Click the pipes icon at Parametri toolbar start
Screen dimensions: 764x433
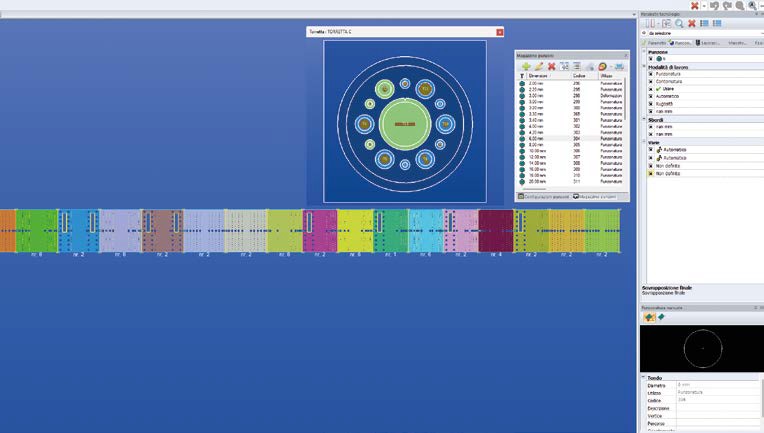pos(650,23)
